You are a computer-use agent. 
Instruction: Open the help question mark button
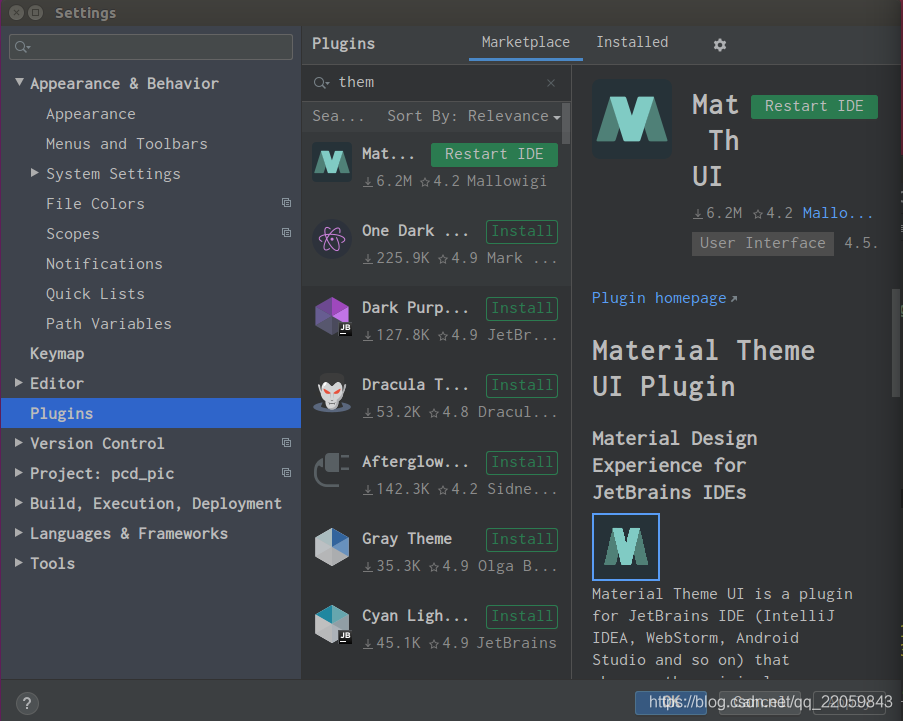tap(27, 703)
